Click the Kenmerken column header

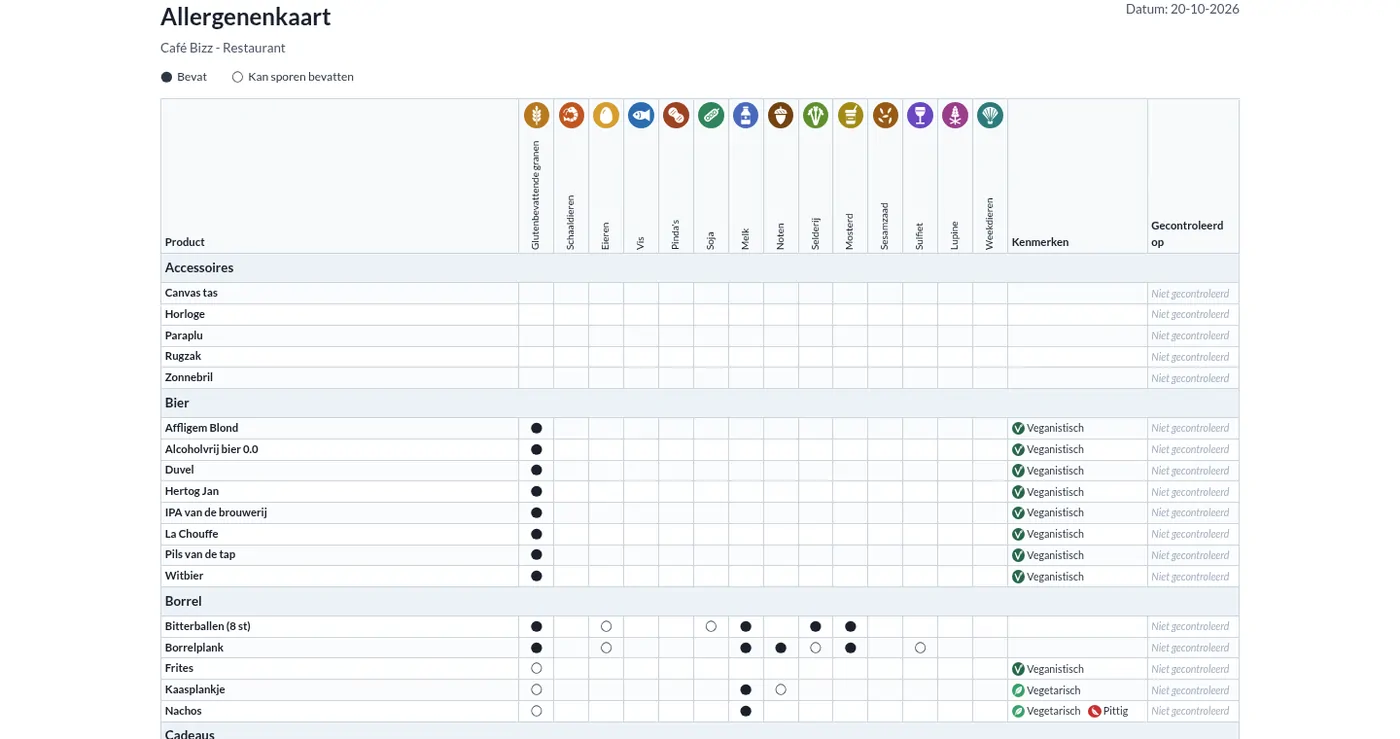1040,242
